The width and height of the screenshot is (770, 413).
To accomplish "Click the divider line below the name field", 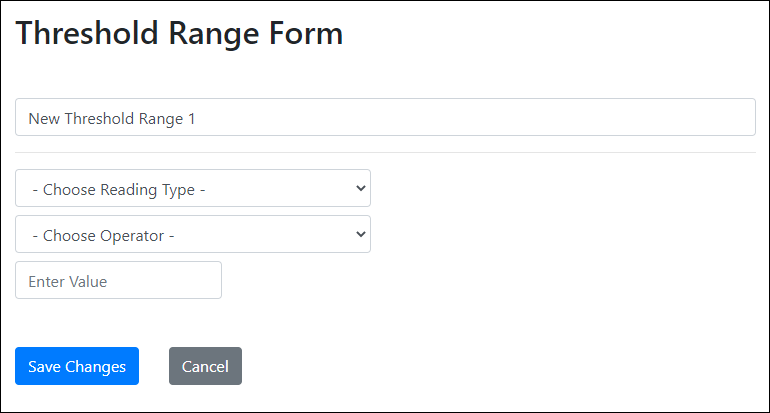I will tap(385, 152).
